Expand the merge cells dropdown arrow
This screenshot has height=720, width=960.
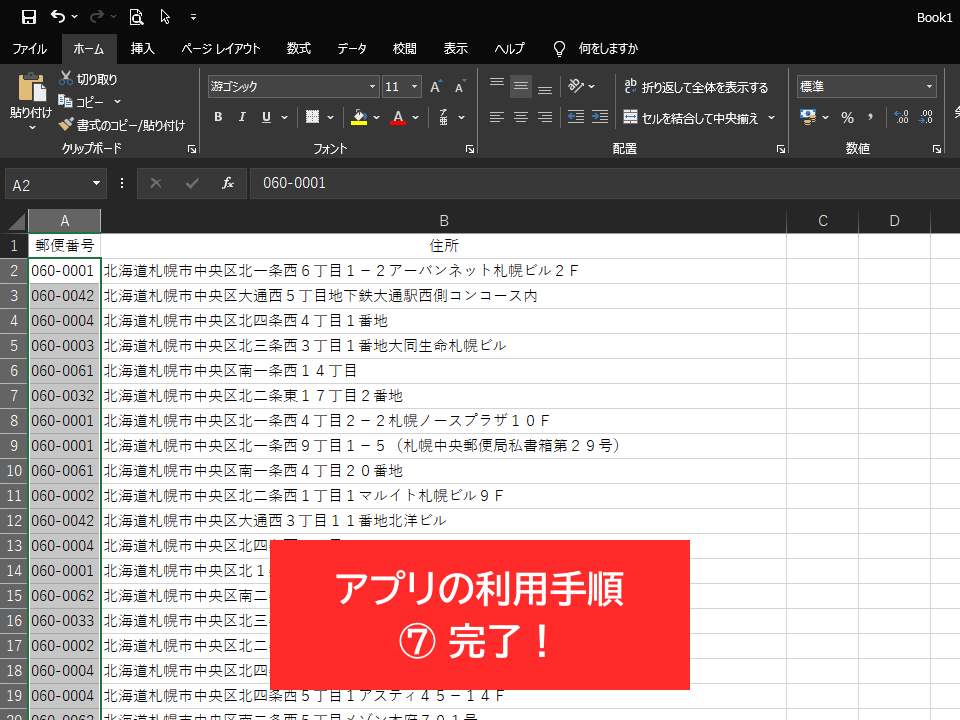click(771, 117)
